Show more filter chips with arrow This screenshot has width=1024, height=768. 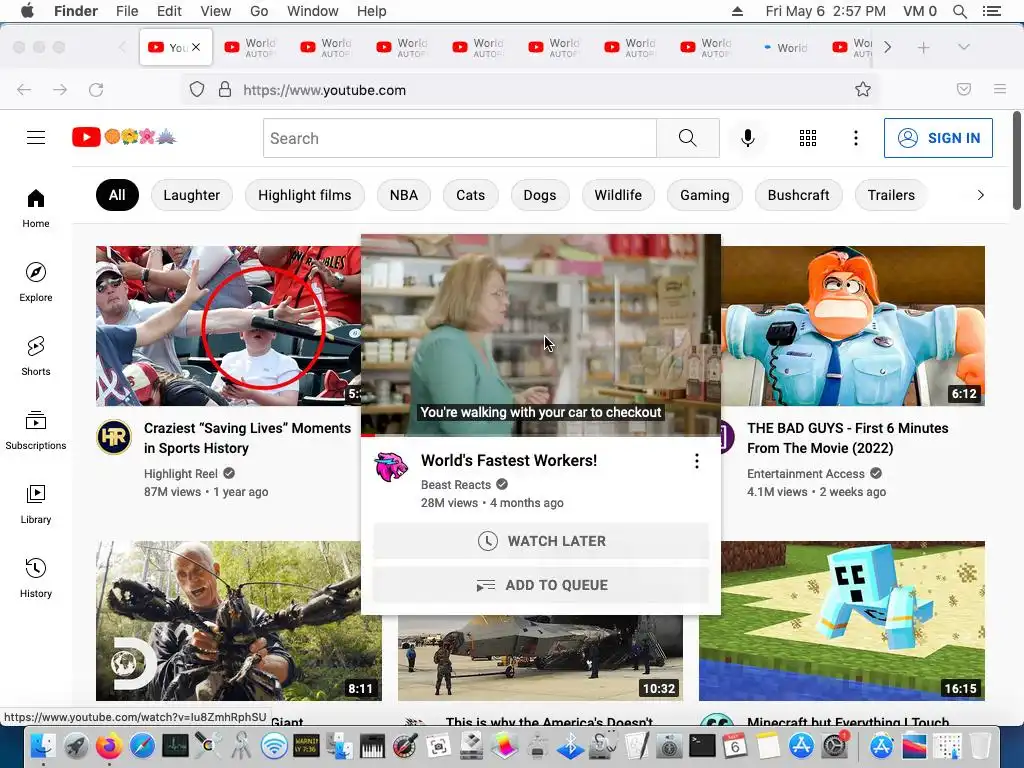click(980, 195)
